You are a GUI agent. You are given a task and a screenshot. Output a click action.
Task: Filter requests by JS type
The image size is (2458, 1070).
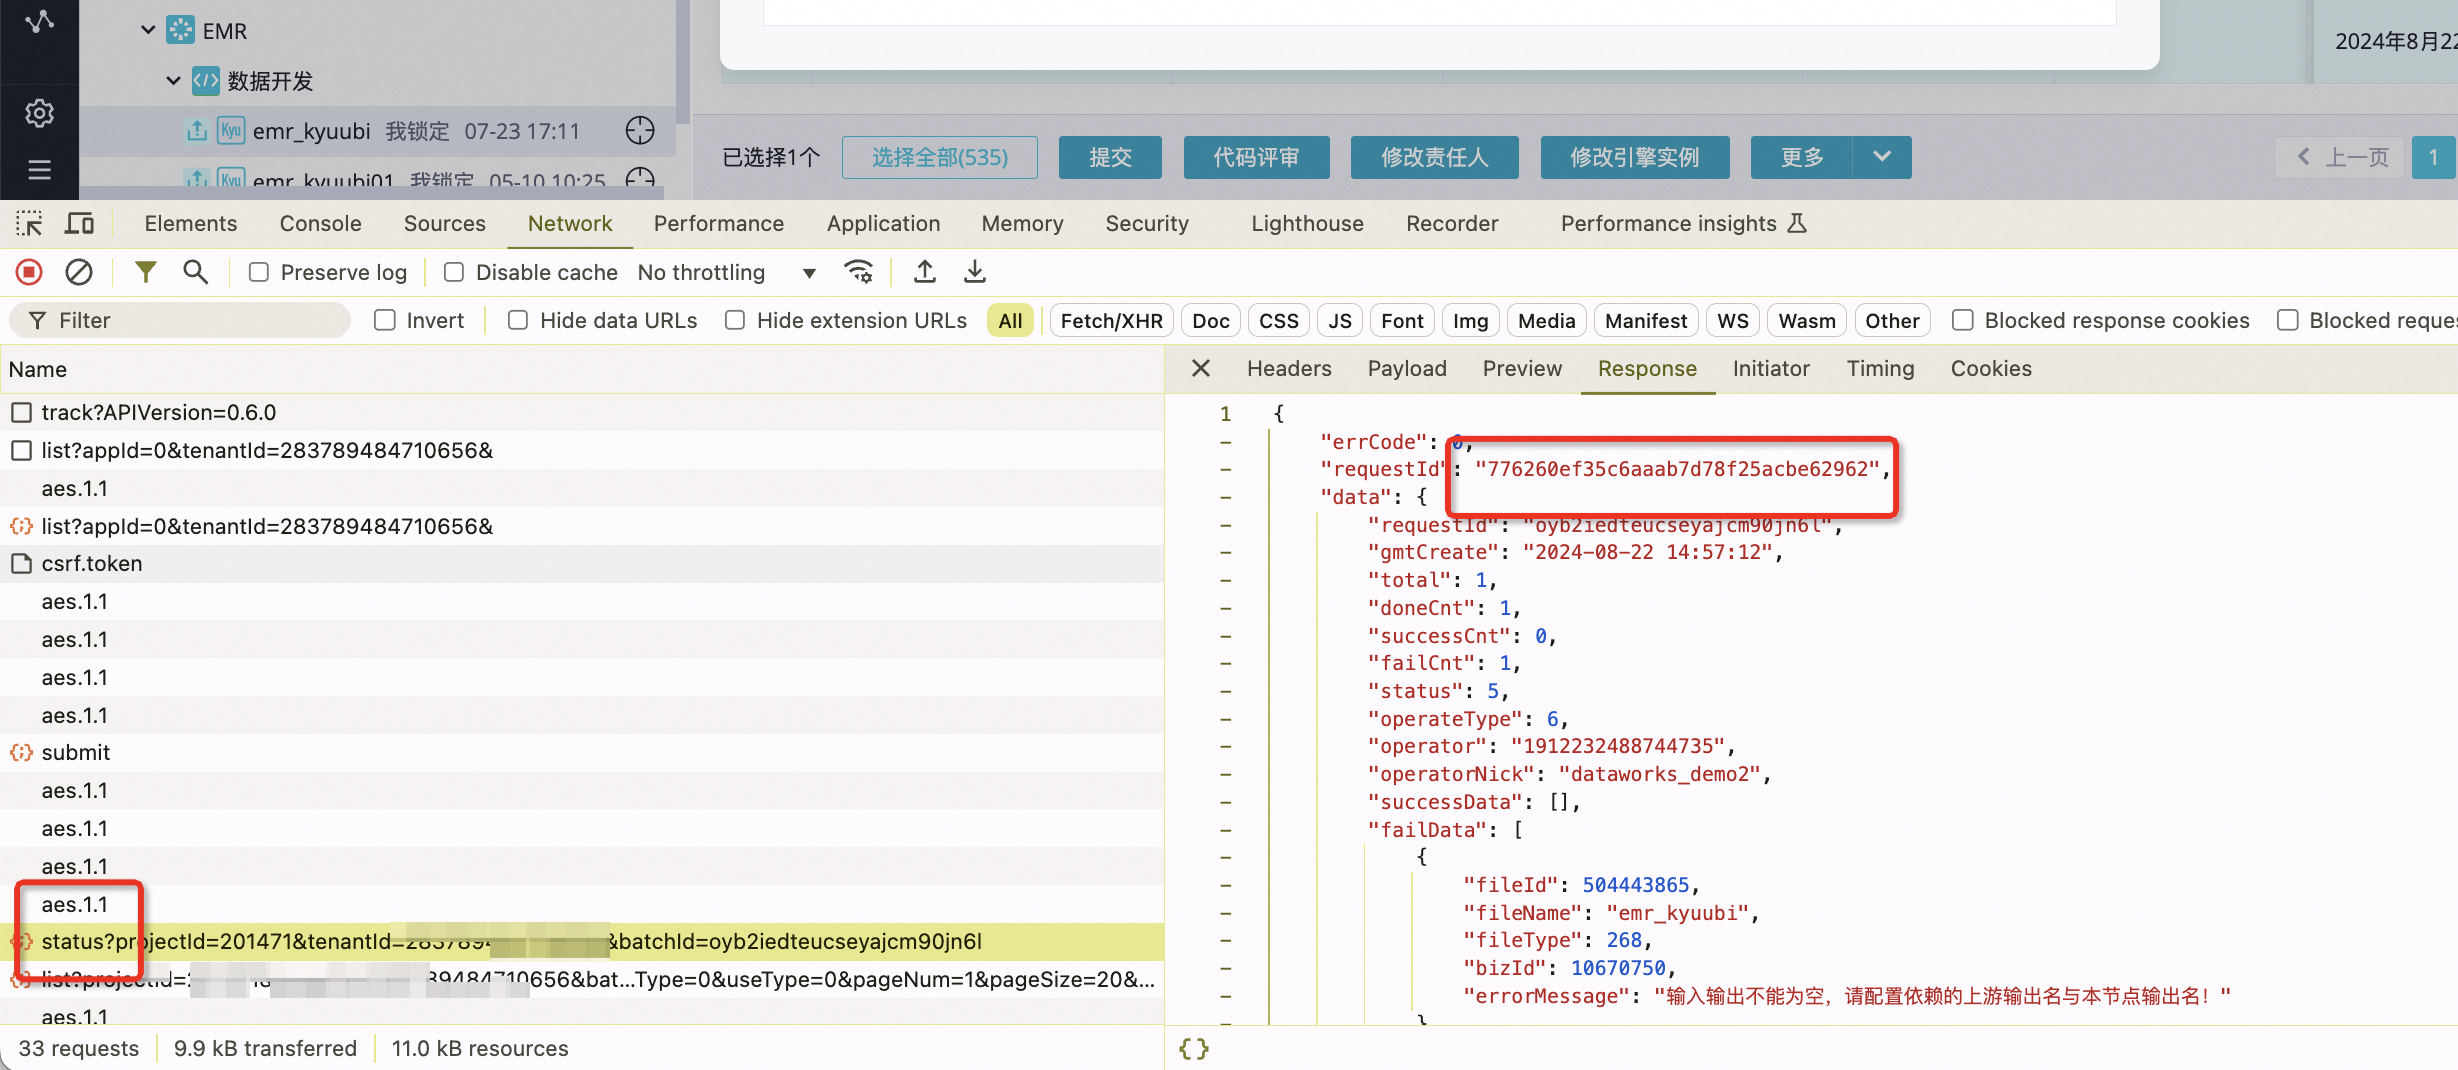coord(1340,320)
